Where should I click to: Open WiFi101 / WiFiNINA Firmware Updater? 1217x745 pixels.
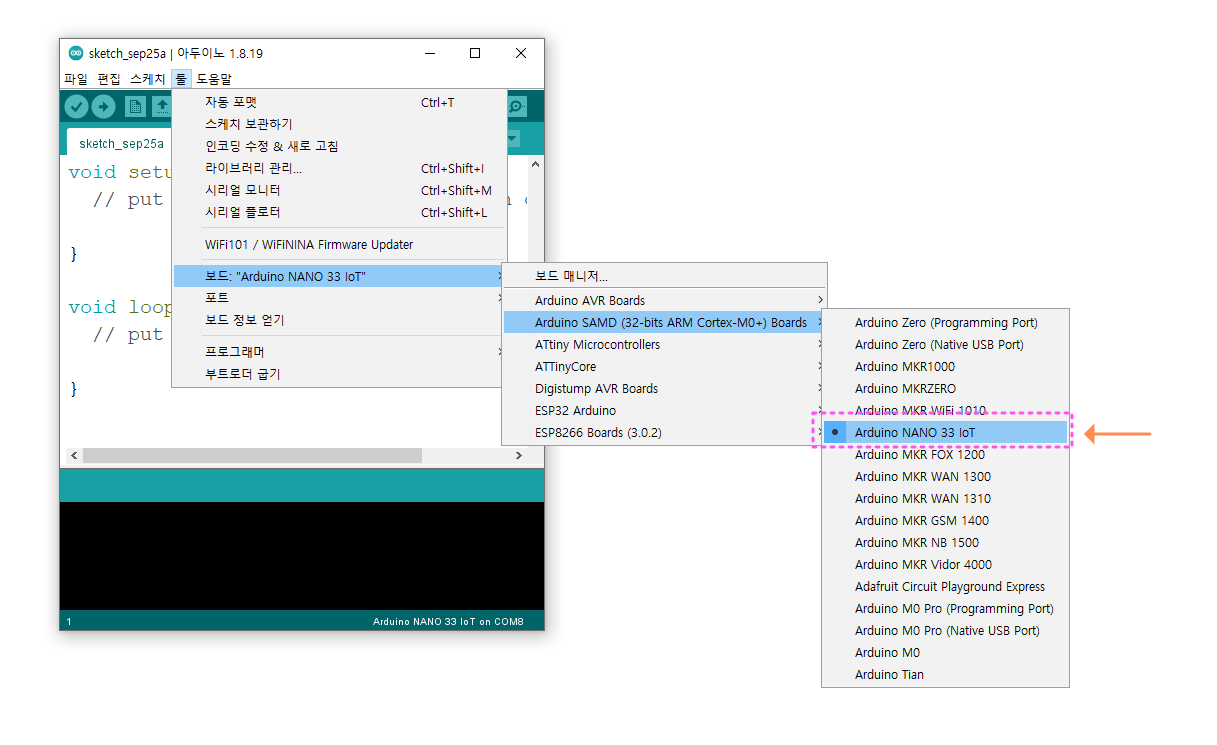pos(340,244)
